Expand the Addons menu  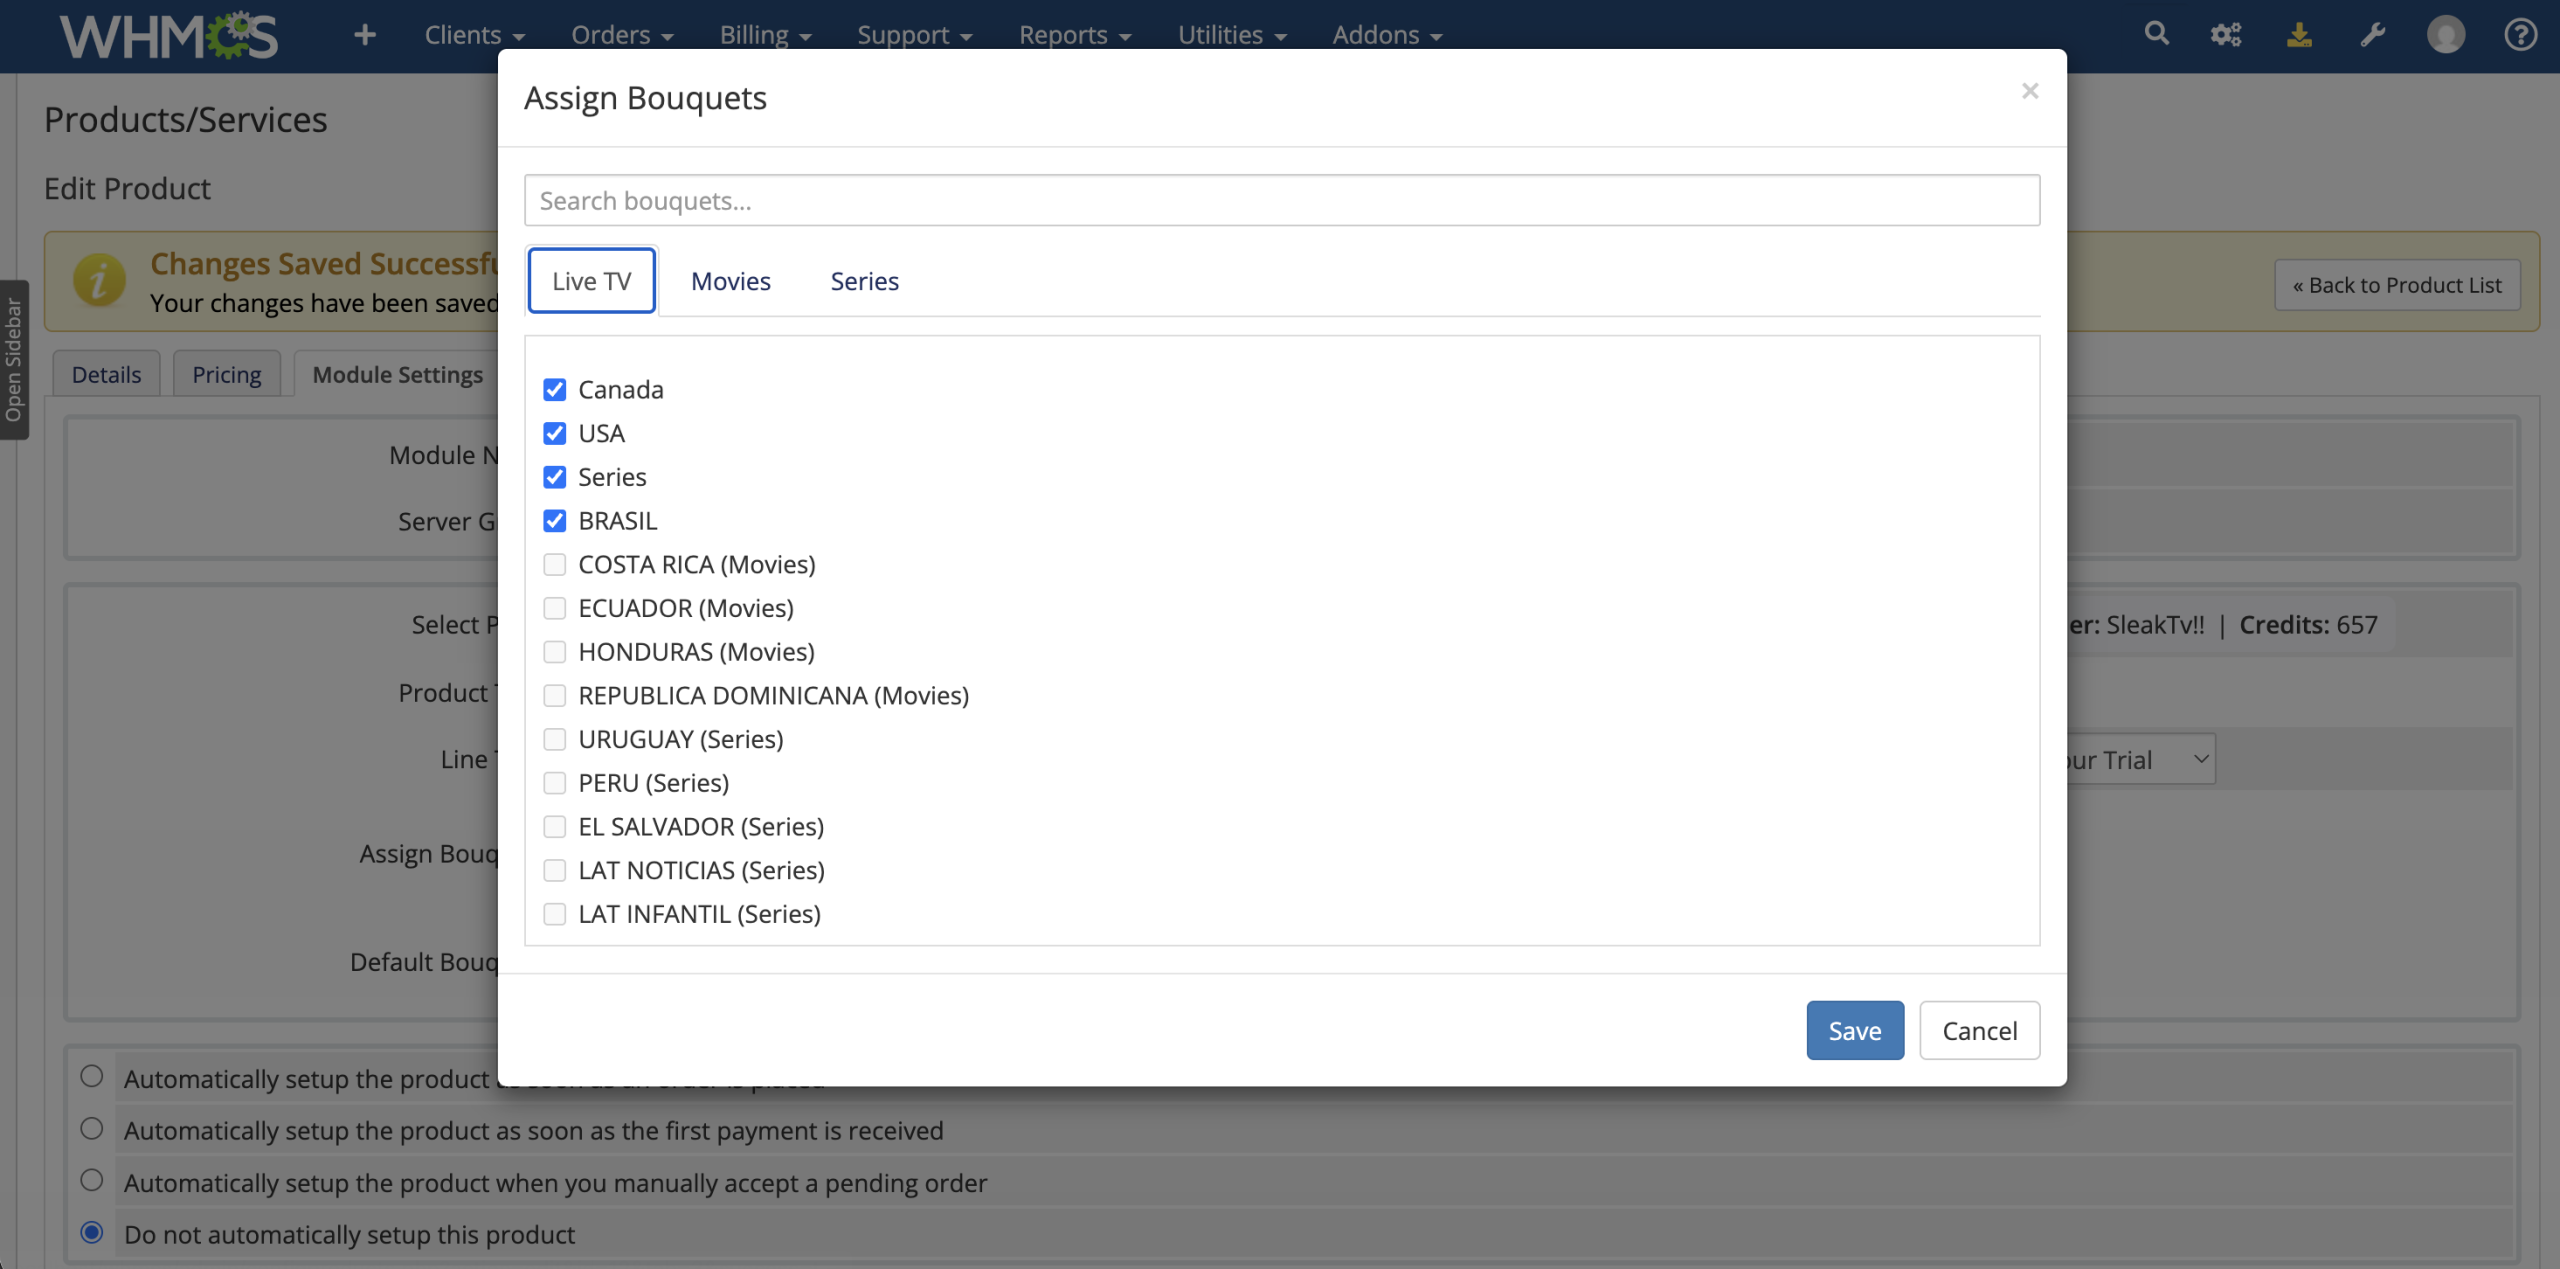1387,35
